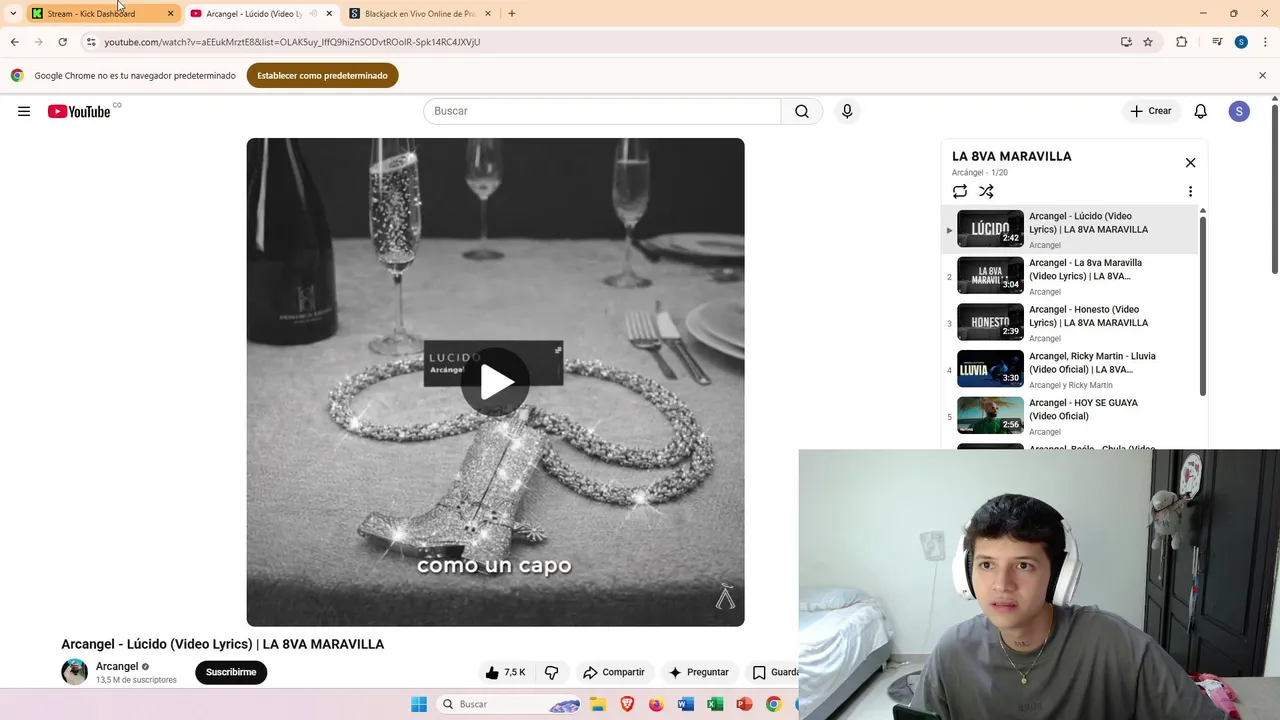Open YouTube account avatar menu

tap(1239, 111)
